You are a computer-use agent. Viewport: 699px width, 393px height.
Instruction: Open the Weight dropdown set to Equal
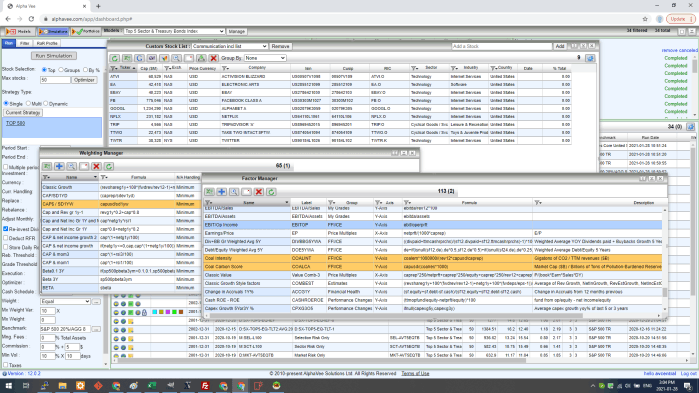click(x=66, y=302)
